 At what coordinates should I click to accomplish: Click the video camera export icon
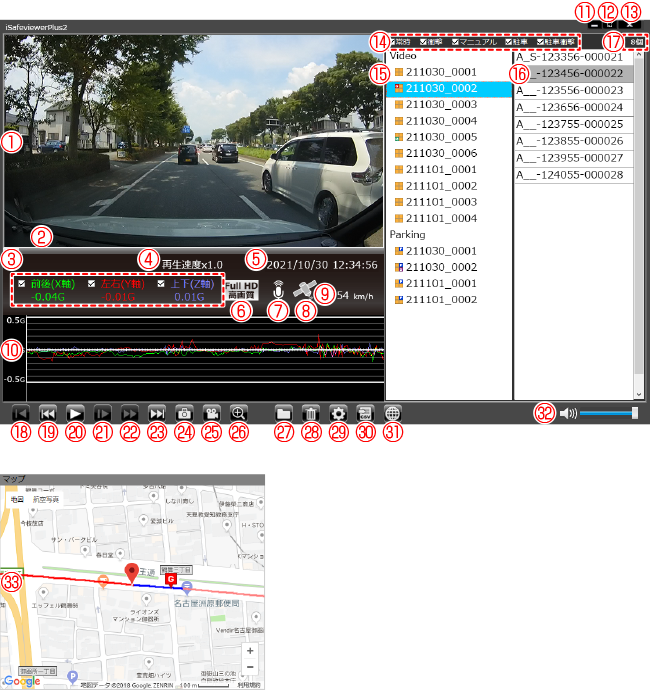tap(212, 414)
